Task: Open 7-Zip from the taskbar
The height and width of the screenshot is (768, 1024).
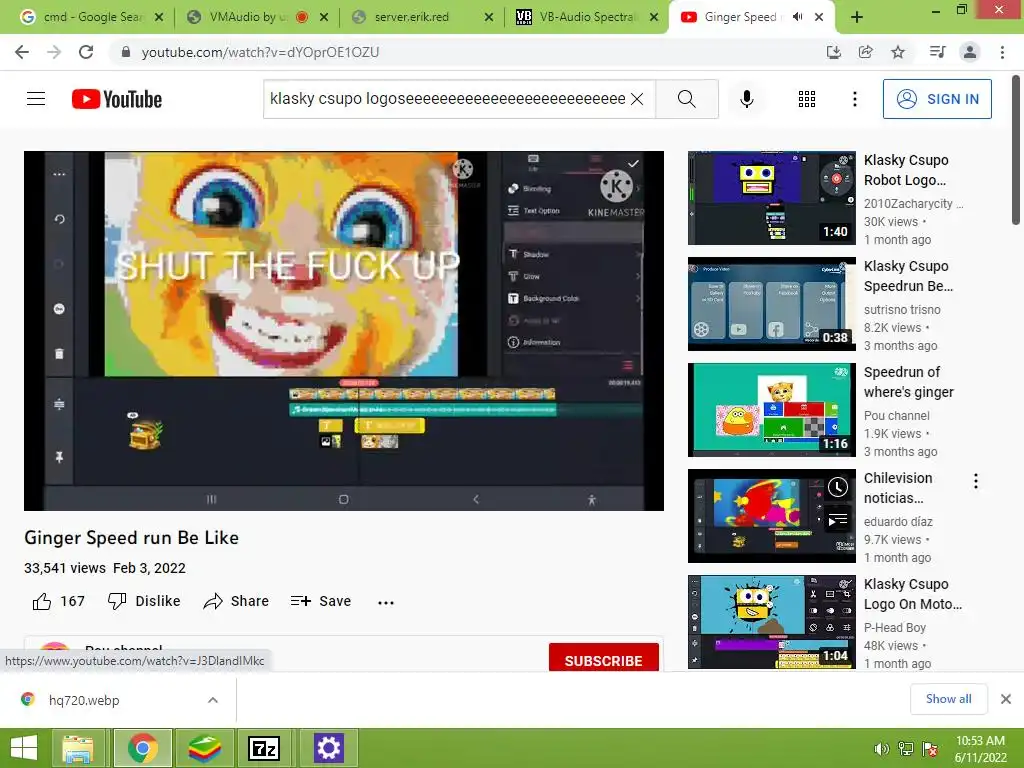Action: (264, 748)
